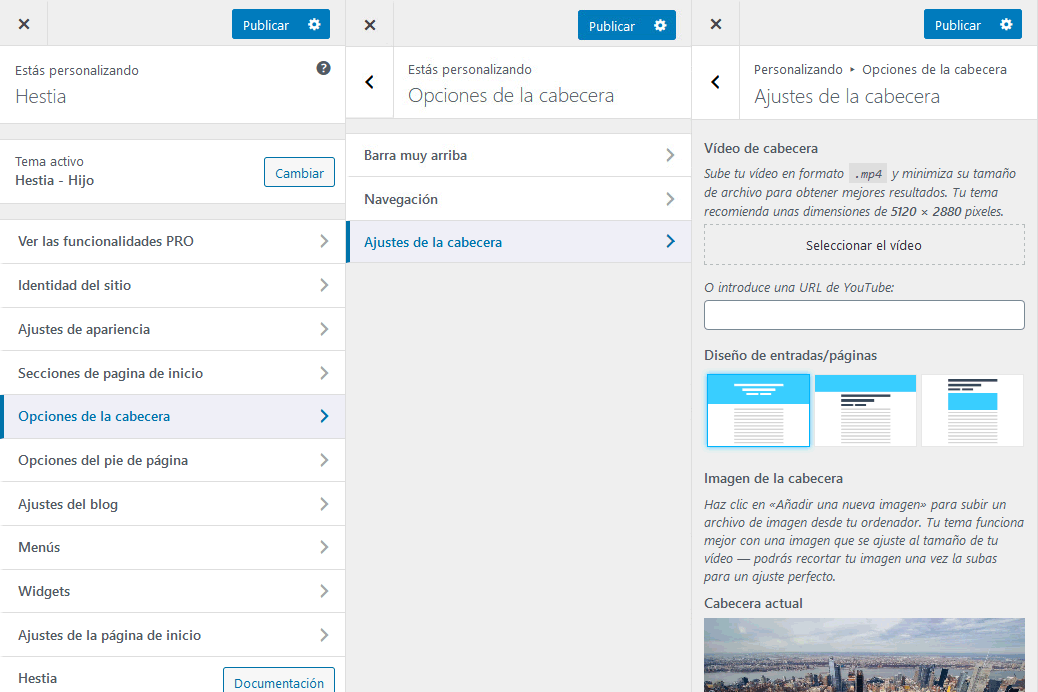Viewport: 1038px width, 692px height.
Task: Choose the third entry layout design option
Action: coord(972,410)
